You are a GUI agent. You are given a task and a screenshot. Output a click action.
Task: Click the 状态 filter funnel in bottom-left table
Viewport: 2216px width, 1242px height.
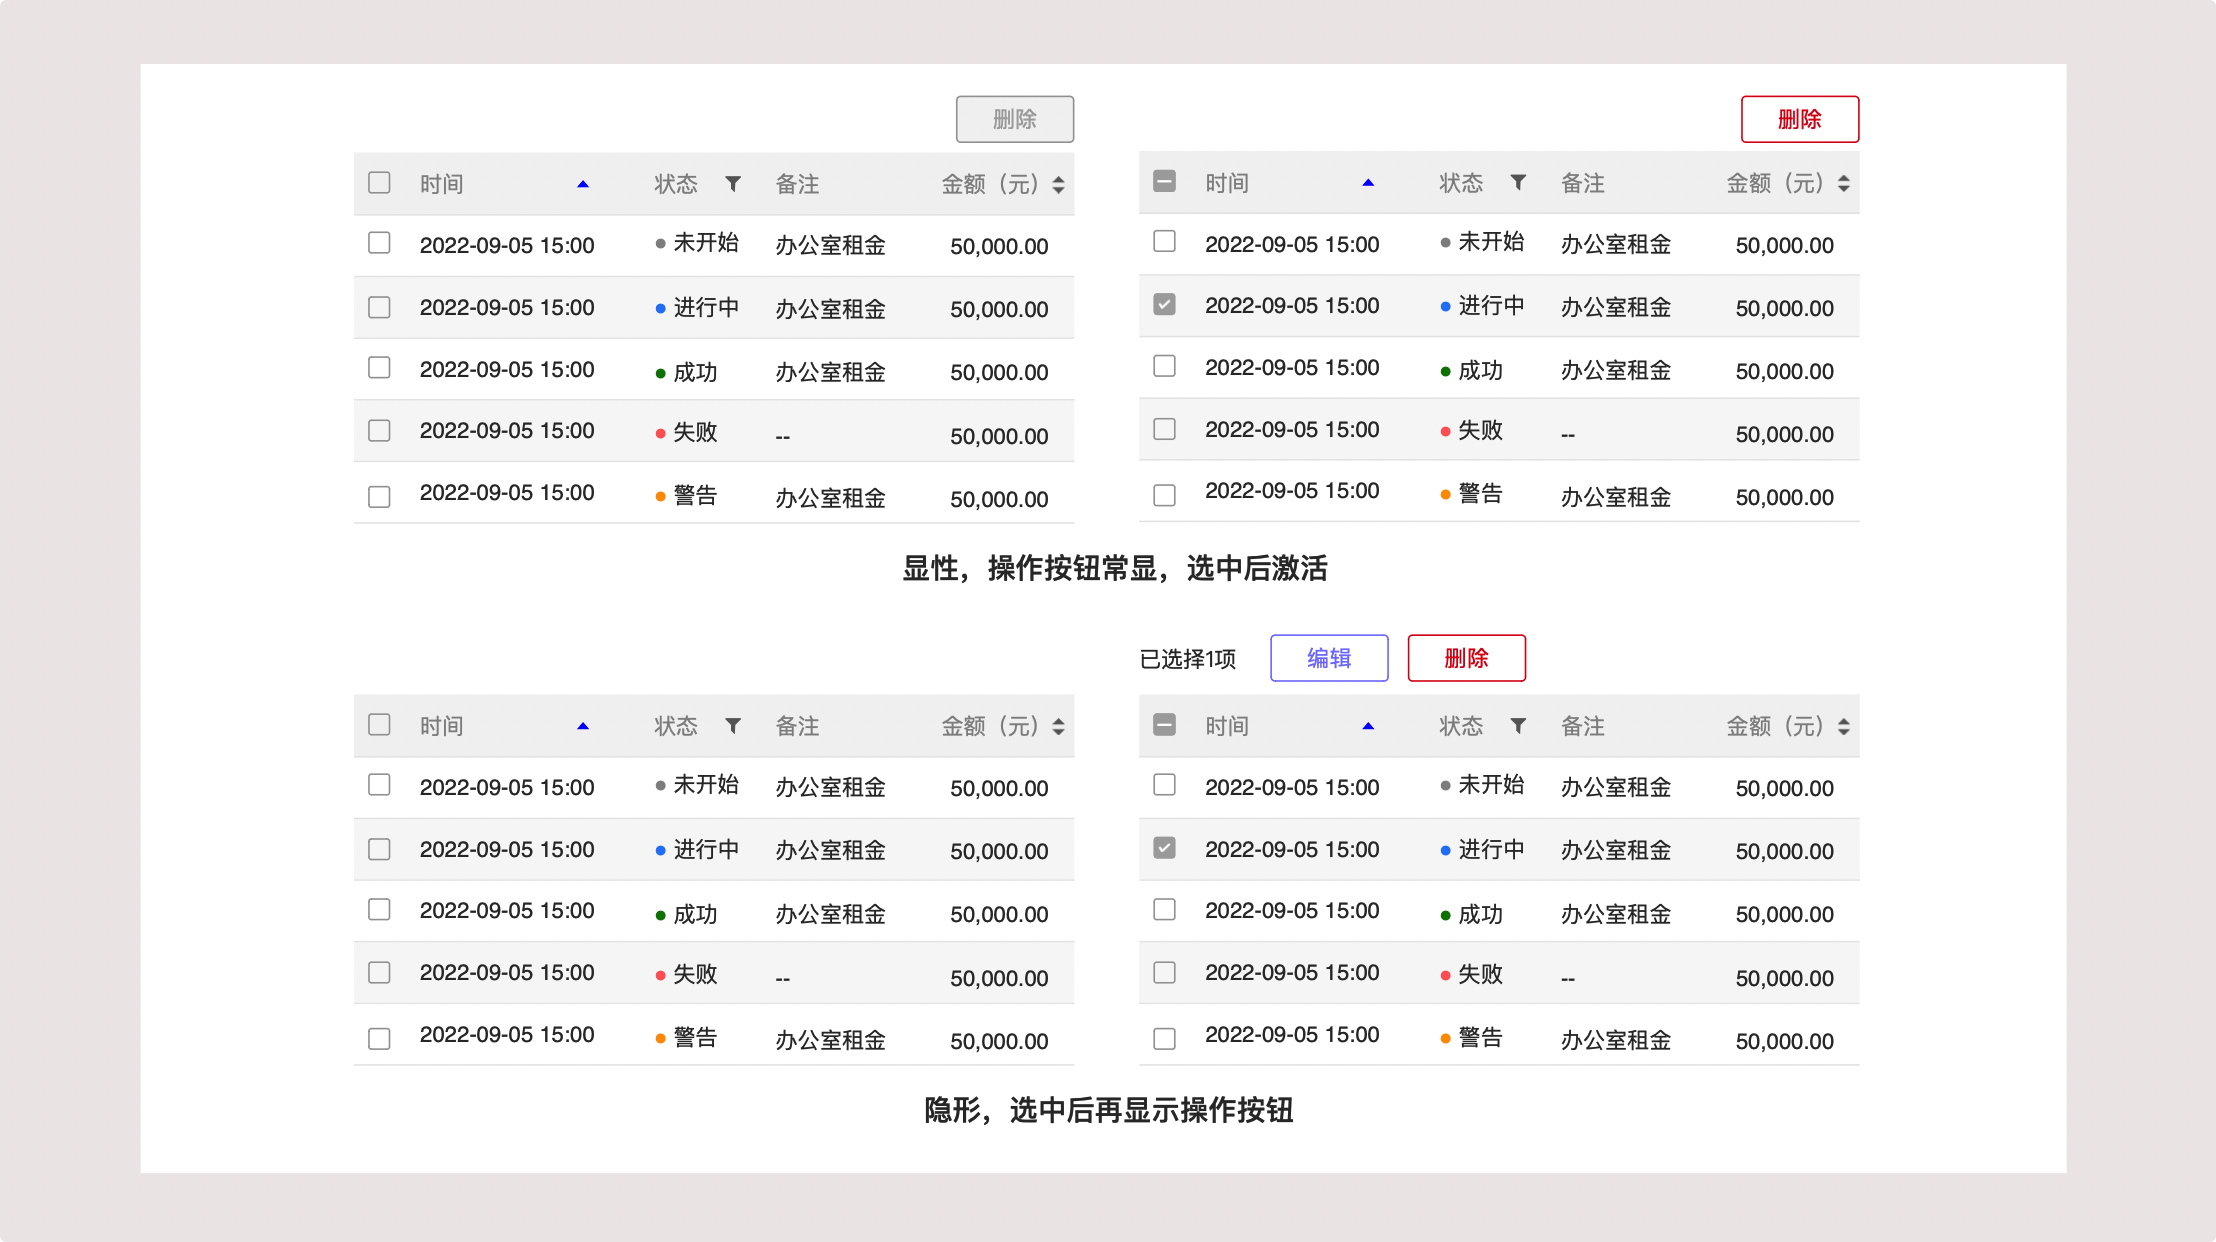[733, 726]
